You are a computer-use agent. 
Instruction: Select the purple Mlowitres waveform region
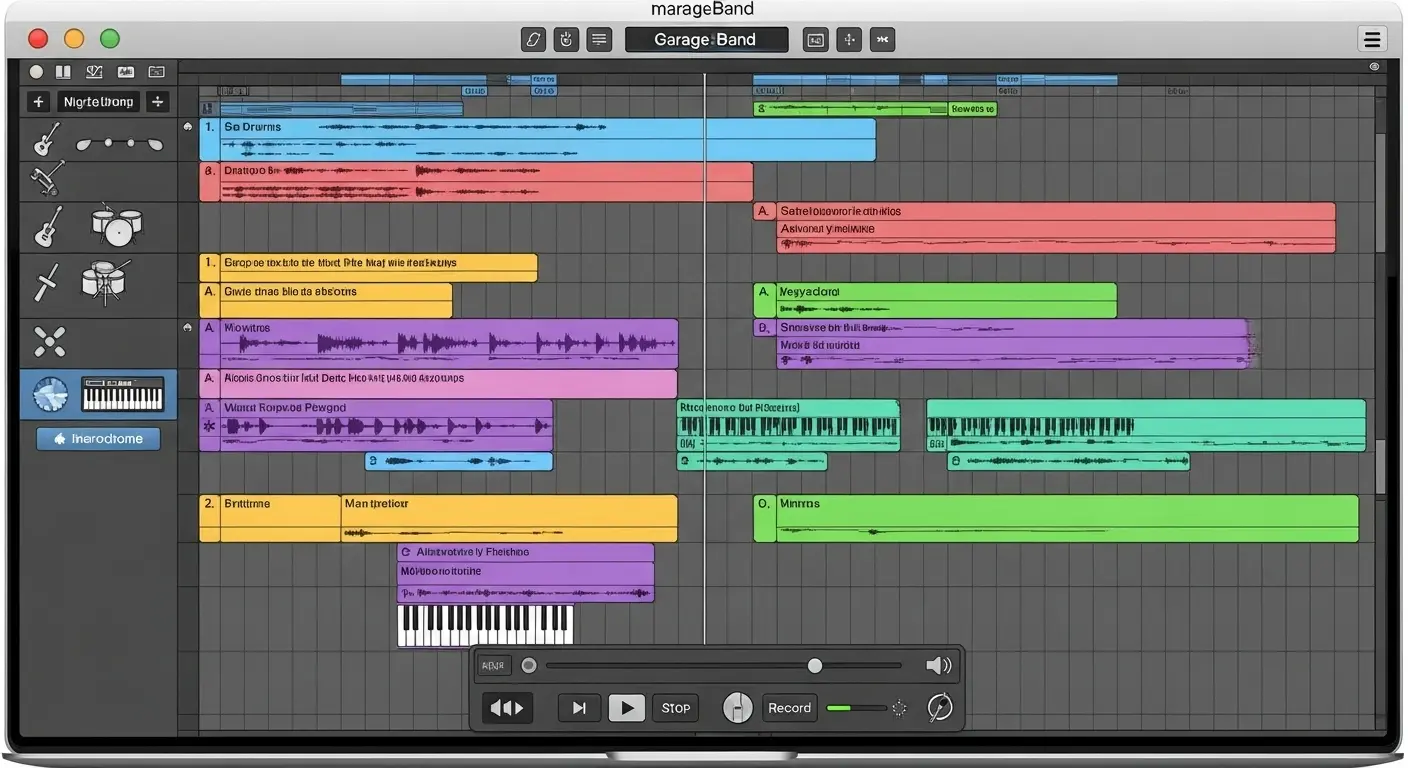coord(438,343)
